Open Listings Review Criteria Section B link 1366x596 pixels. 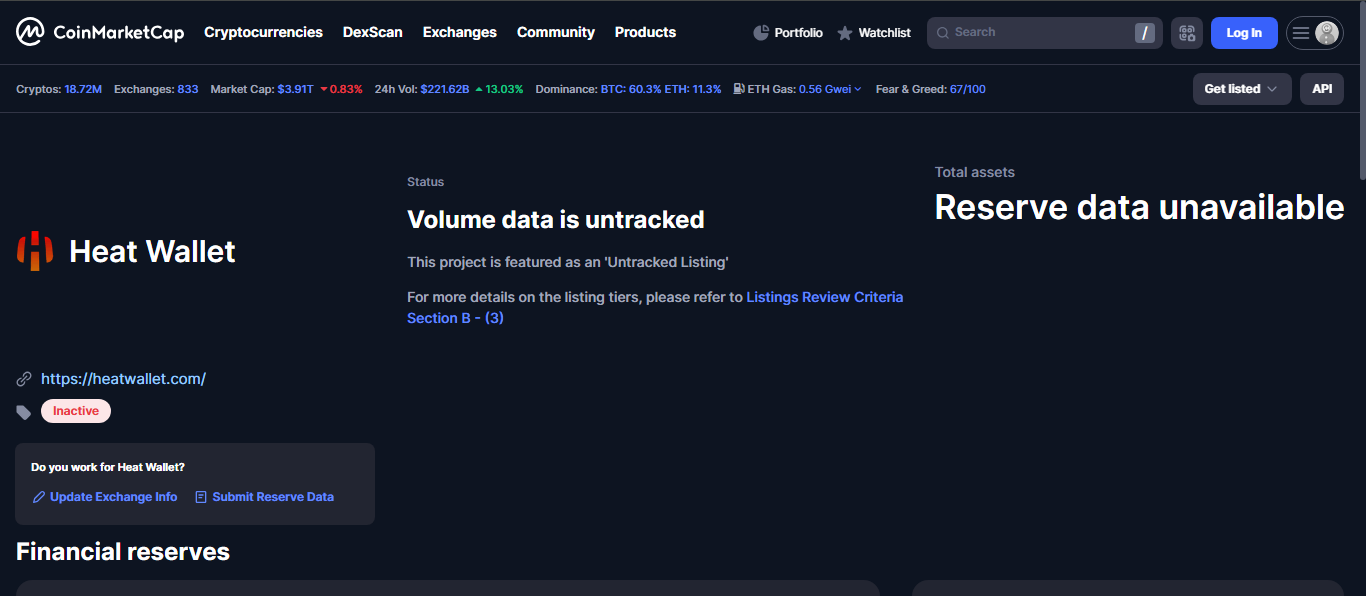[x=655, y=307]
